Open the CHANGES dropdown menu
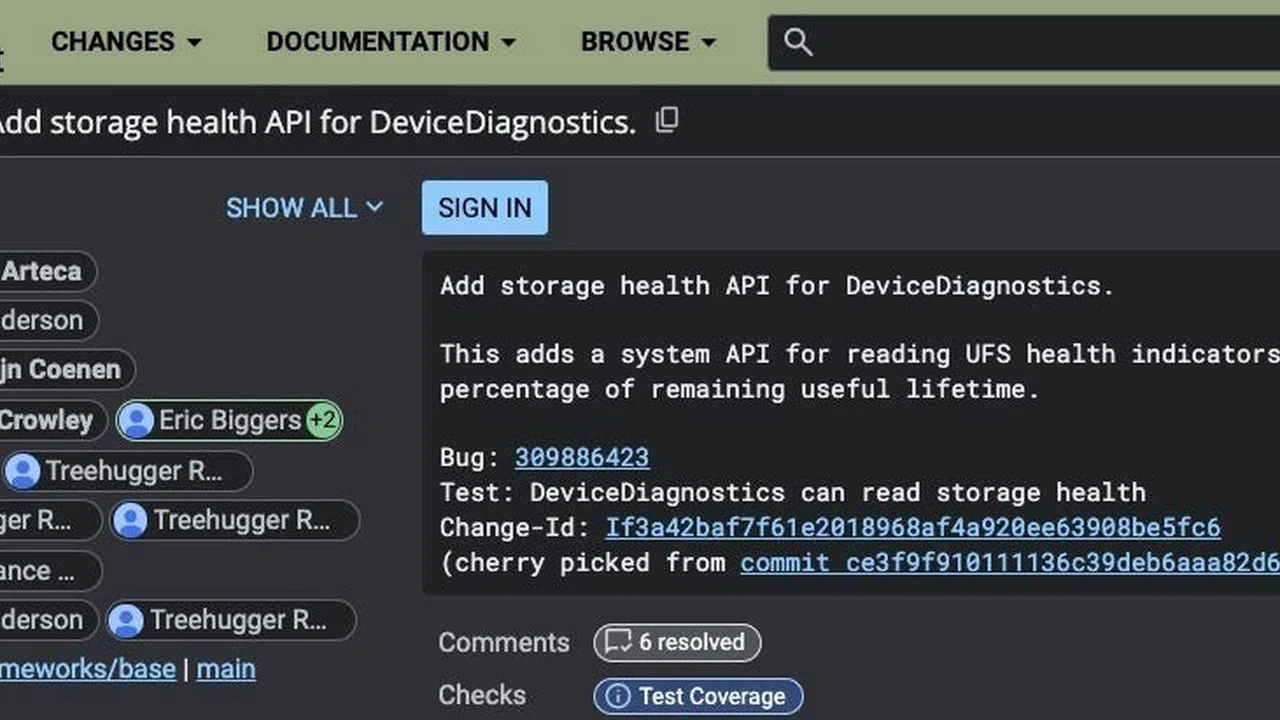Screen dimensions: 1280x720 [x=126, y=42]
